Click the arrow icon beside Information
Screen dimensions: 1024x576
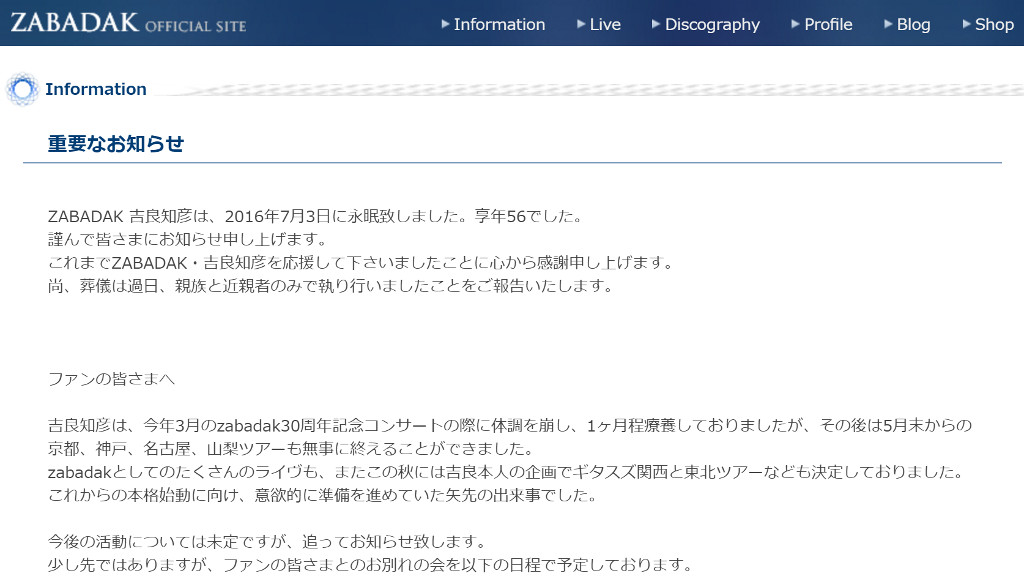coord(445,24)
